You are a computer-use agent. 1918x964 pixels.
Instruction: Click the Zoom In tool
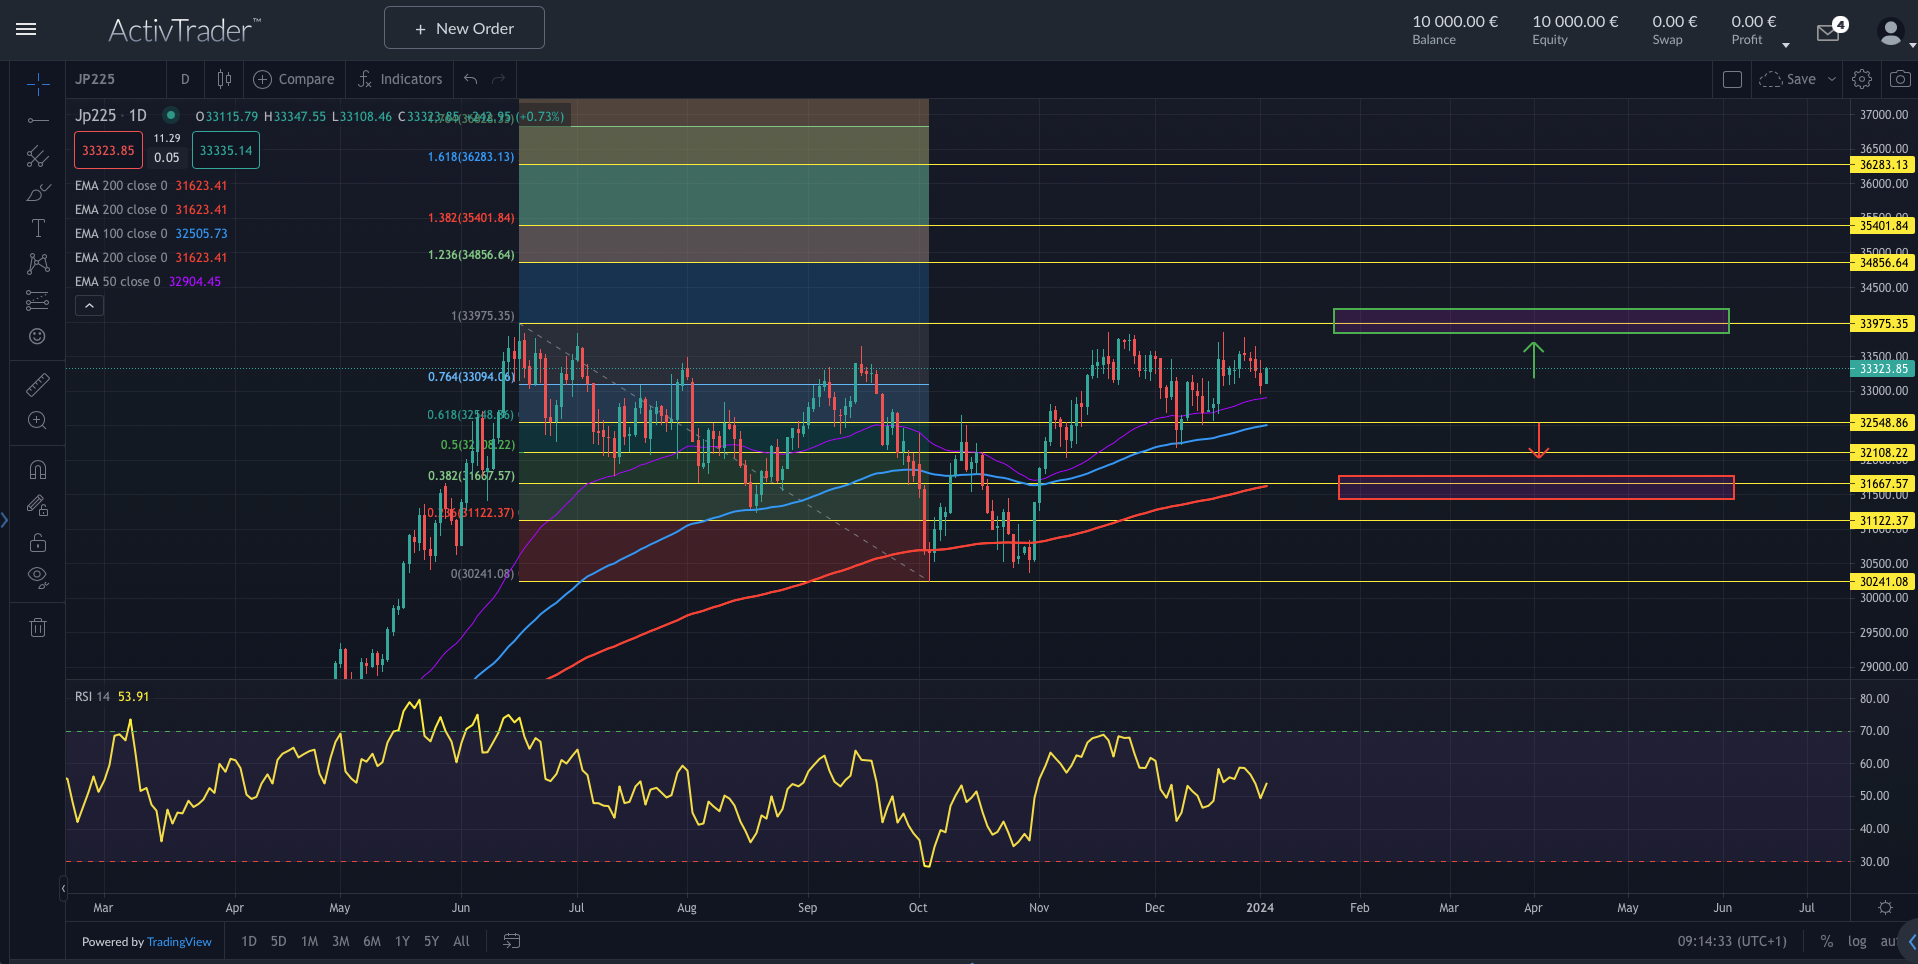(37, 421)
